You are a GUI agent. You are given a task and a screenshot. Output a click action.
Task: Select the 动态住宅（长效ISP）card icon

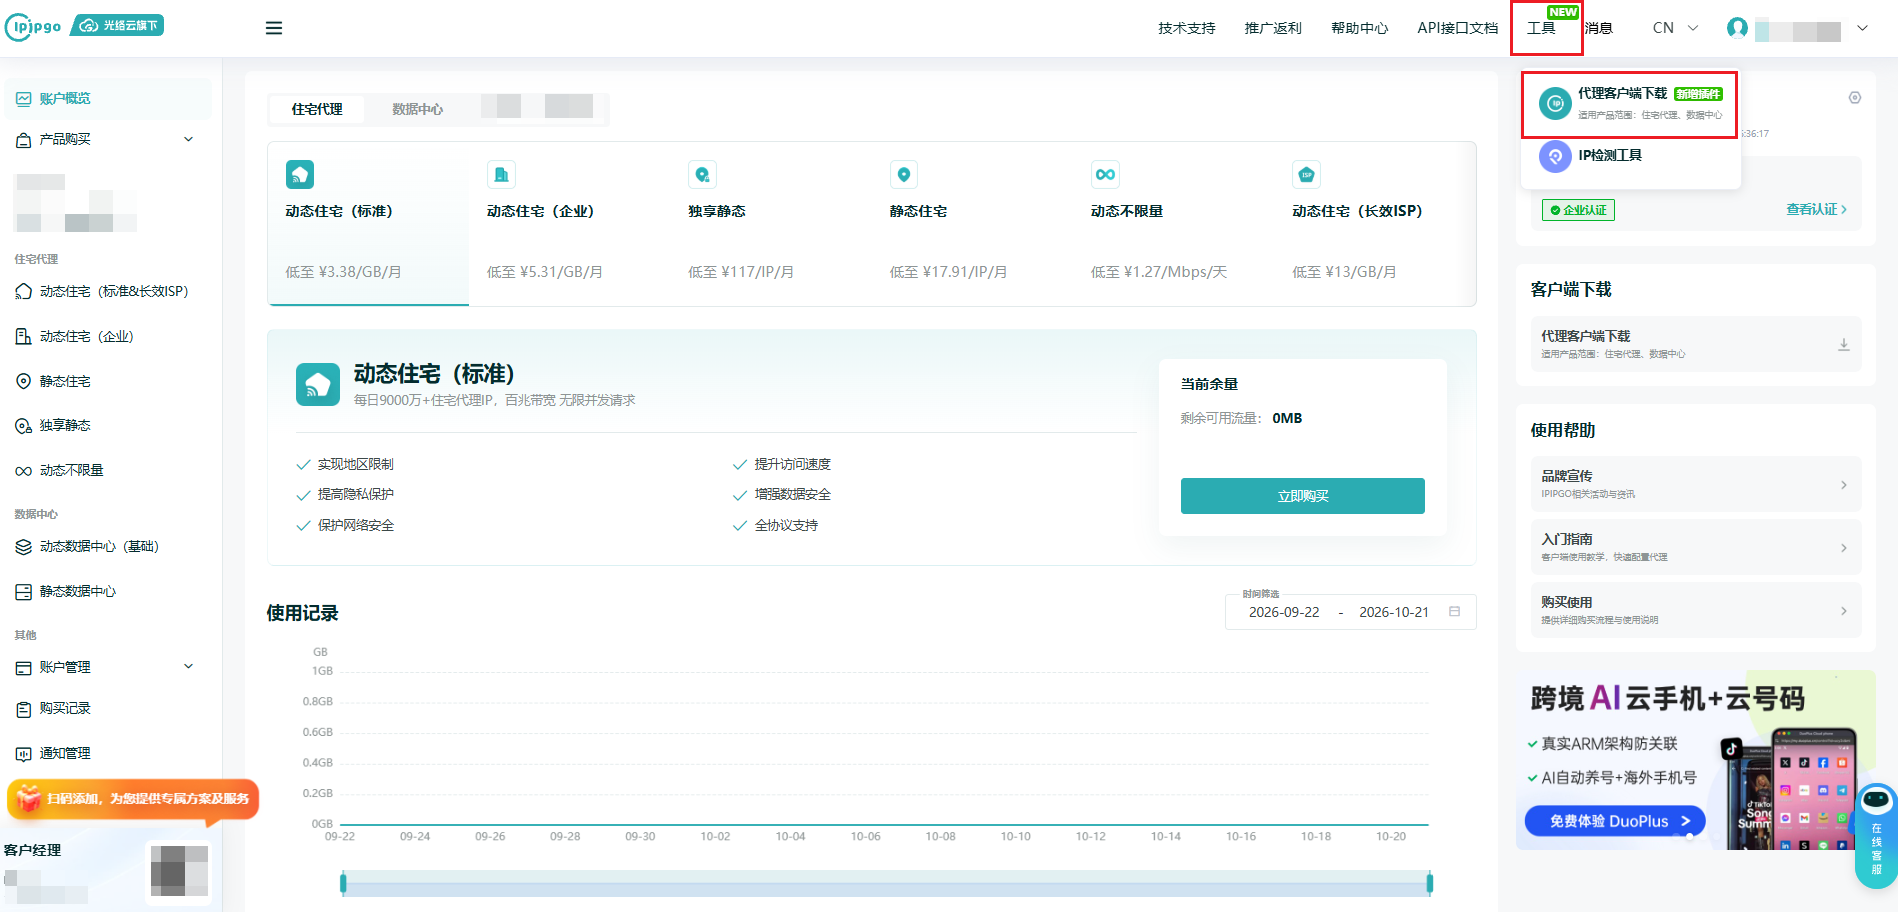(x=1306, y=174)
